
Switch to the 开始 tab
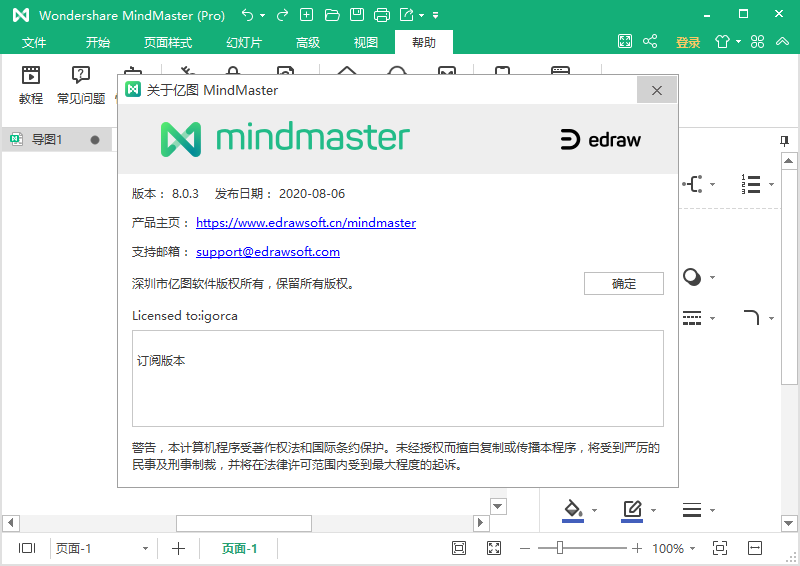point(98,42)
